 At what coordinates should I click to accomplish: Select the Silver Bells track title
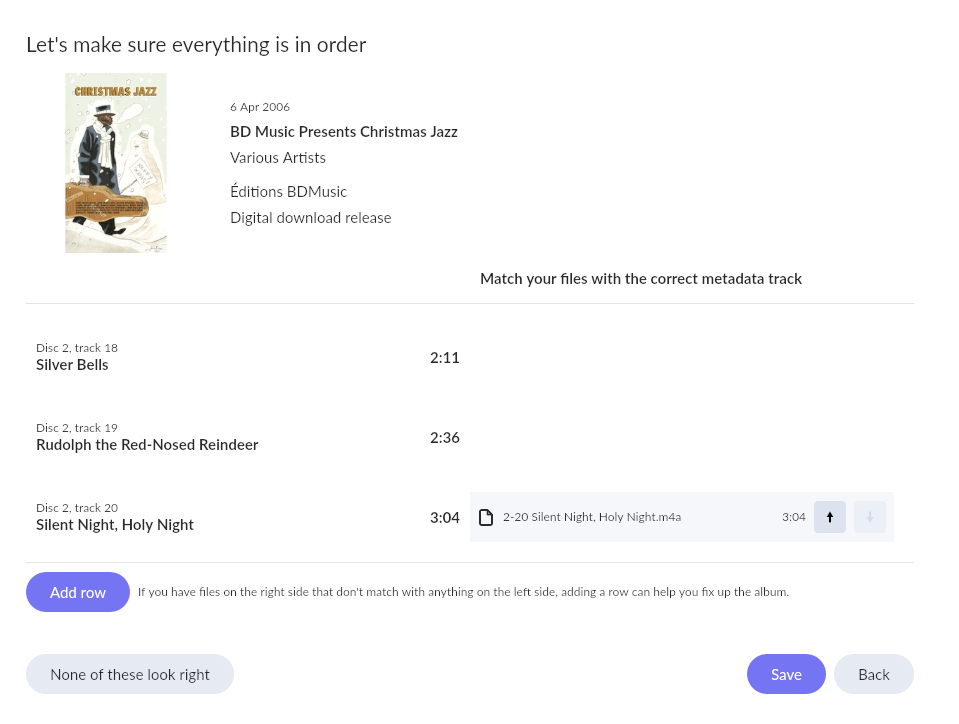click(x=72, y=365)
